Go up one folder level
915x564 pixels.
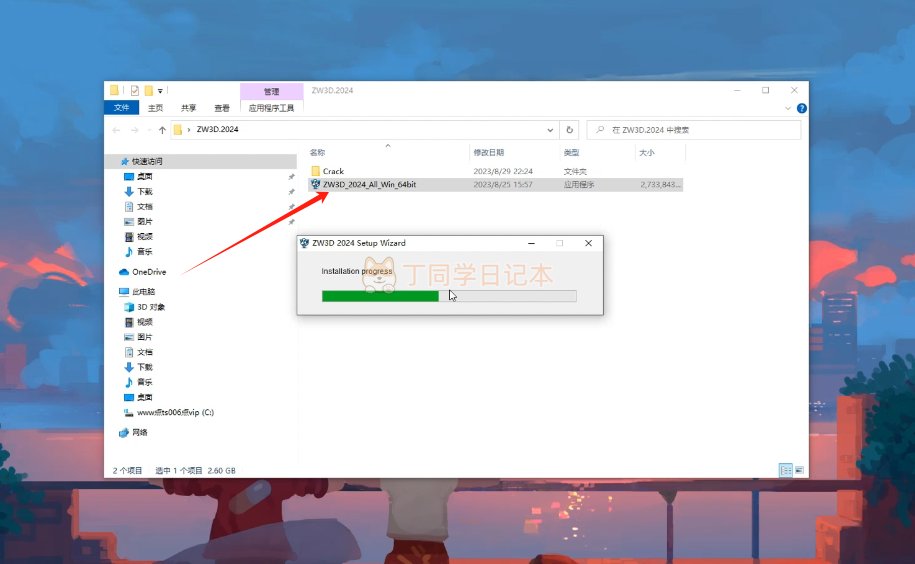[162, 129]
